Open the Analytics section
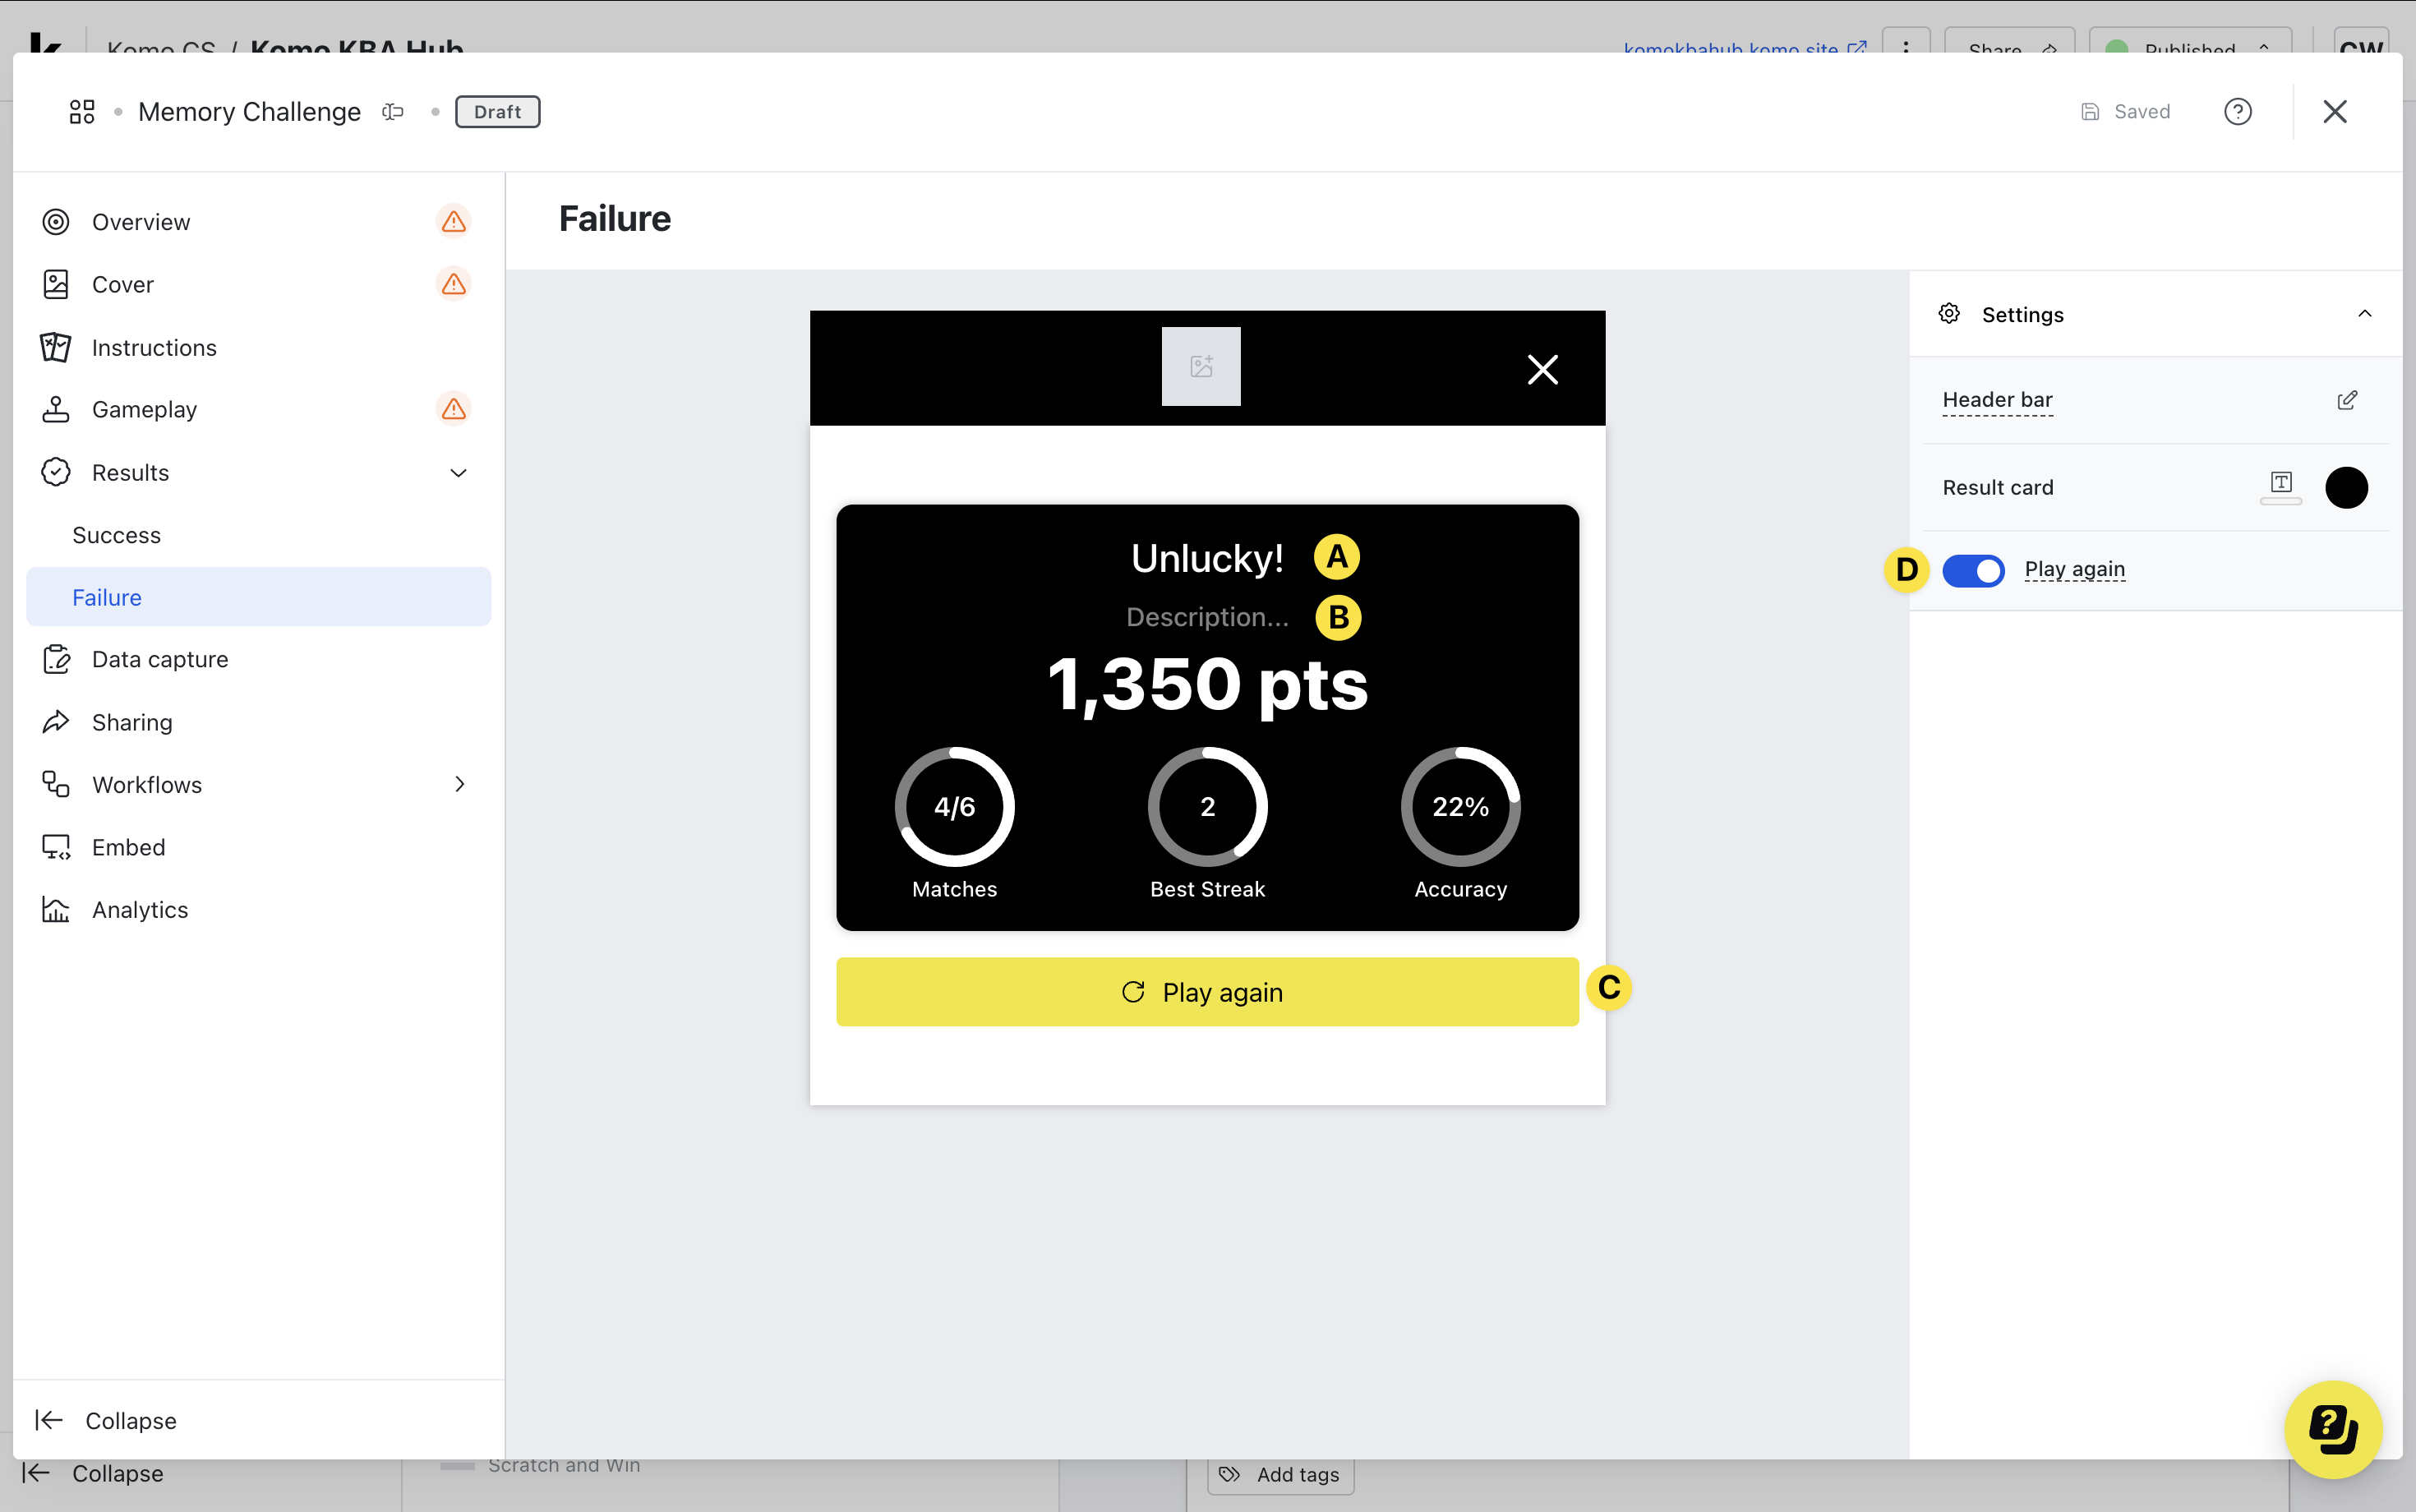The image size is (2416, 1512). pos(140,910)
